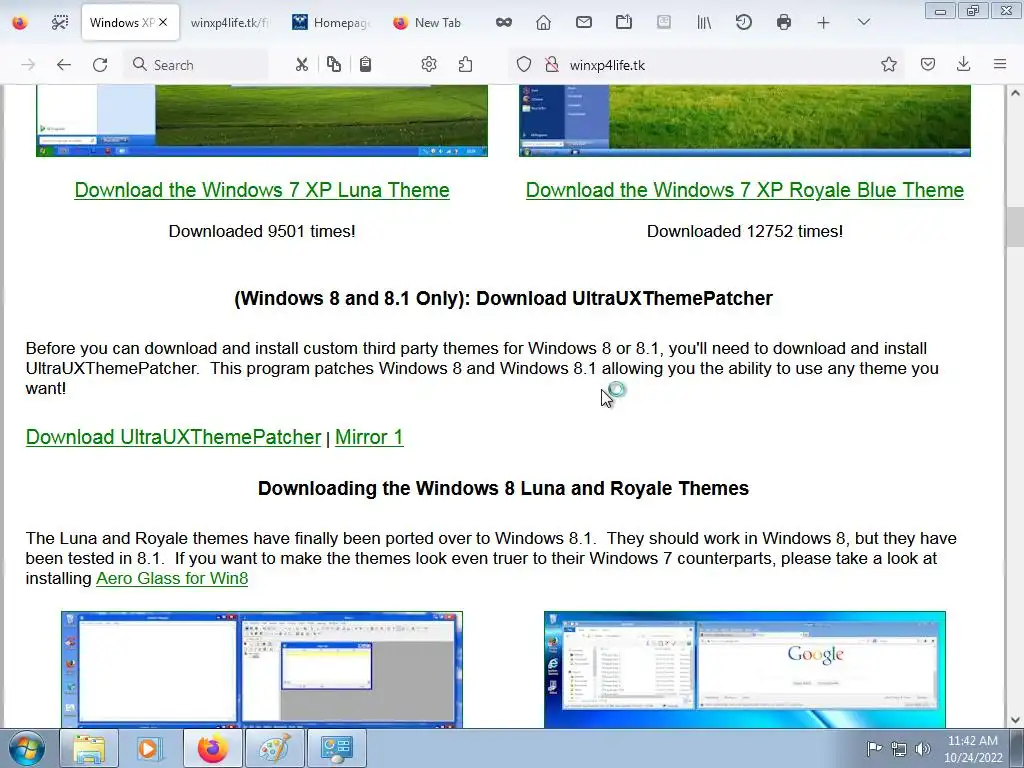Screen dimensions: 1024x768
Task: Click the Windows 8 Luna theme screenshot
Action: pos(262,669)
